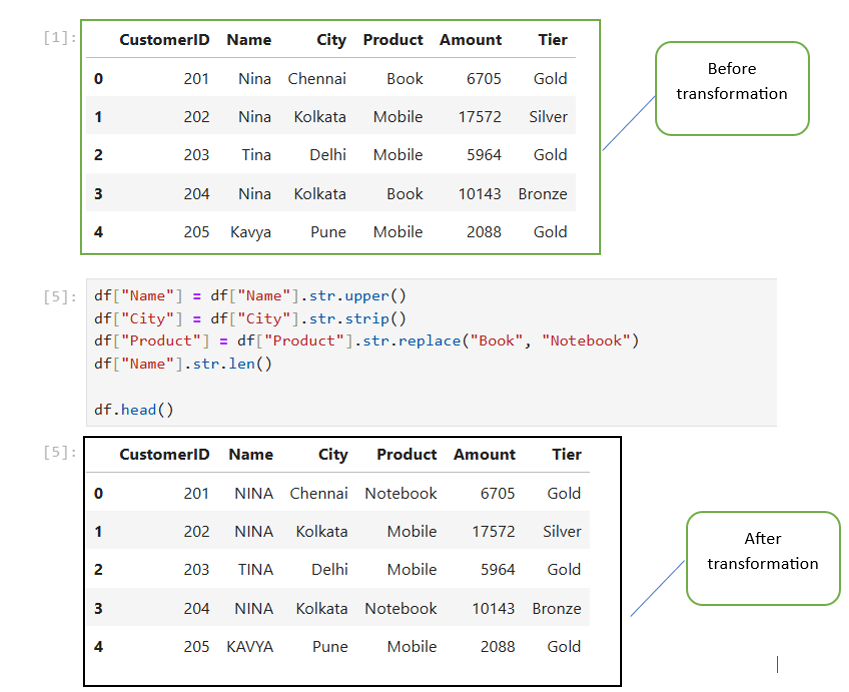Select the Tier column header
The width and height of the screenshot is (849, 692).
(x=552, y=40)
